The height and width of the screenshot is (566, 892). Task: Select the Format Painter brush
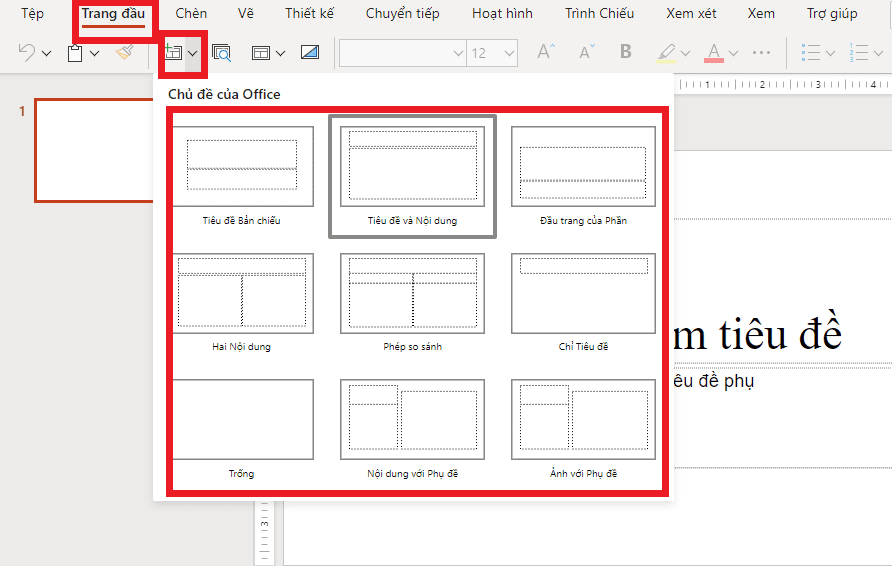click(124, 53)
